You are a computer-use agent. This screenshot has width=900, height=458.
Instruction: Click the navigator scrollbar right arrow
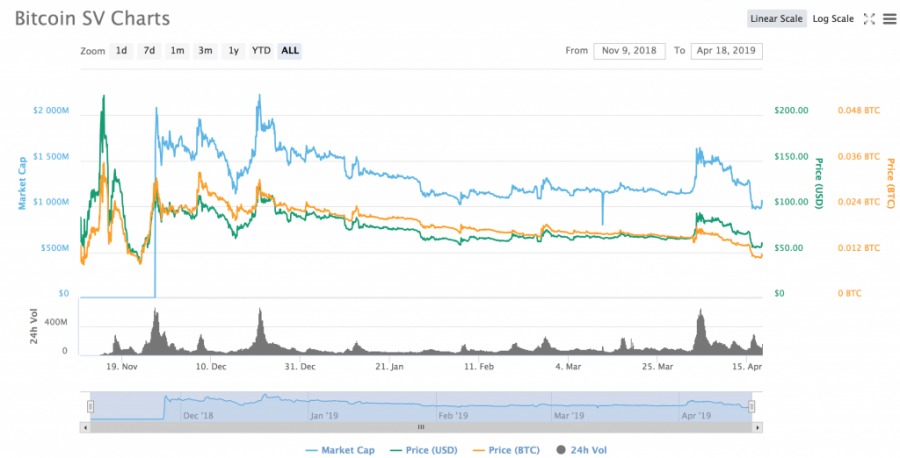coord(758,427)
